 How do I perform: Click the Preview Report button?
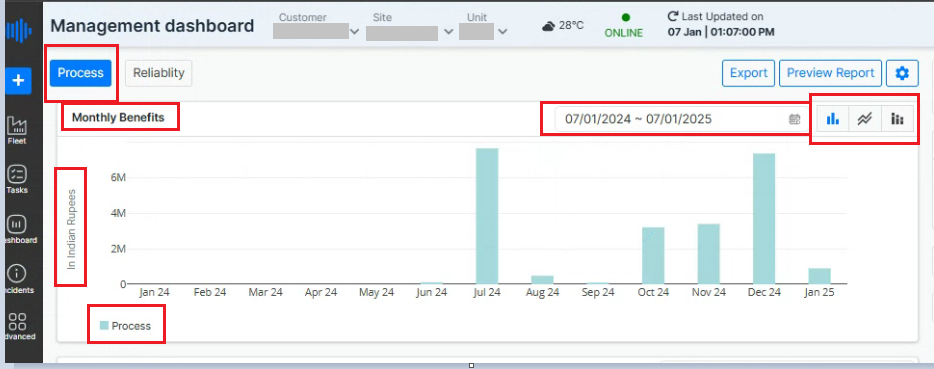830,73
